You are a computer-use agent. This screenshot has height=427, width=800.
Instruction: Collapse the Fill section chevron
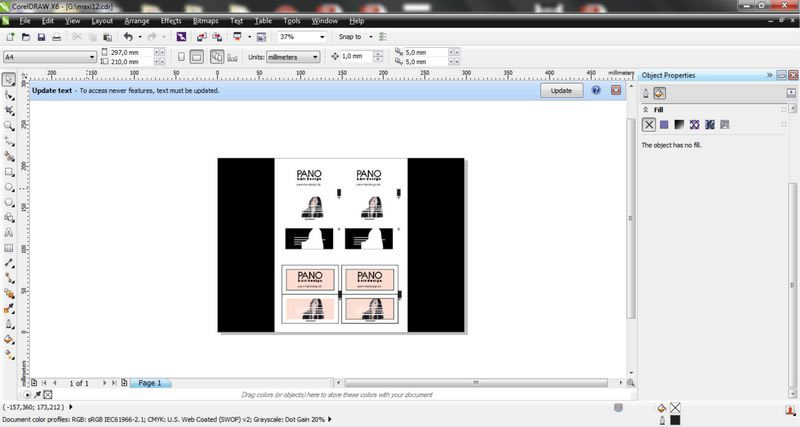[645, 110]
